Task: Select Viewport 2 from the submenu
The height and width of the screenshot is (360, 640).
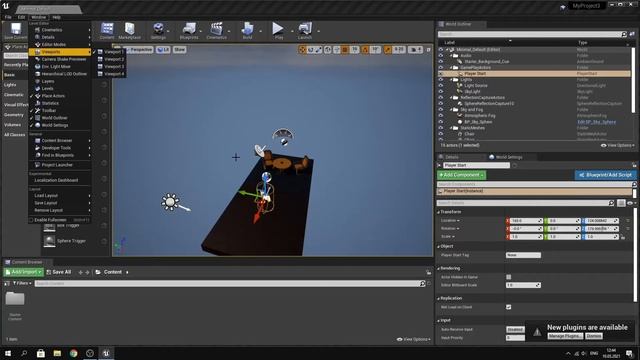Action: click(110, 59)
